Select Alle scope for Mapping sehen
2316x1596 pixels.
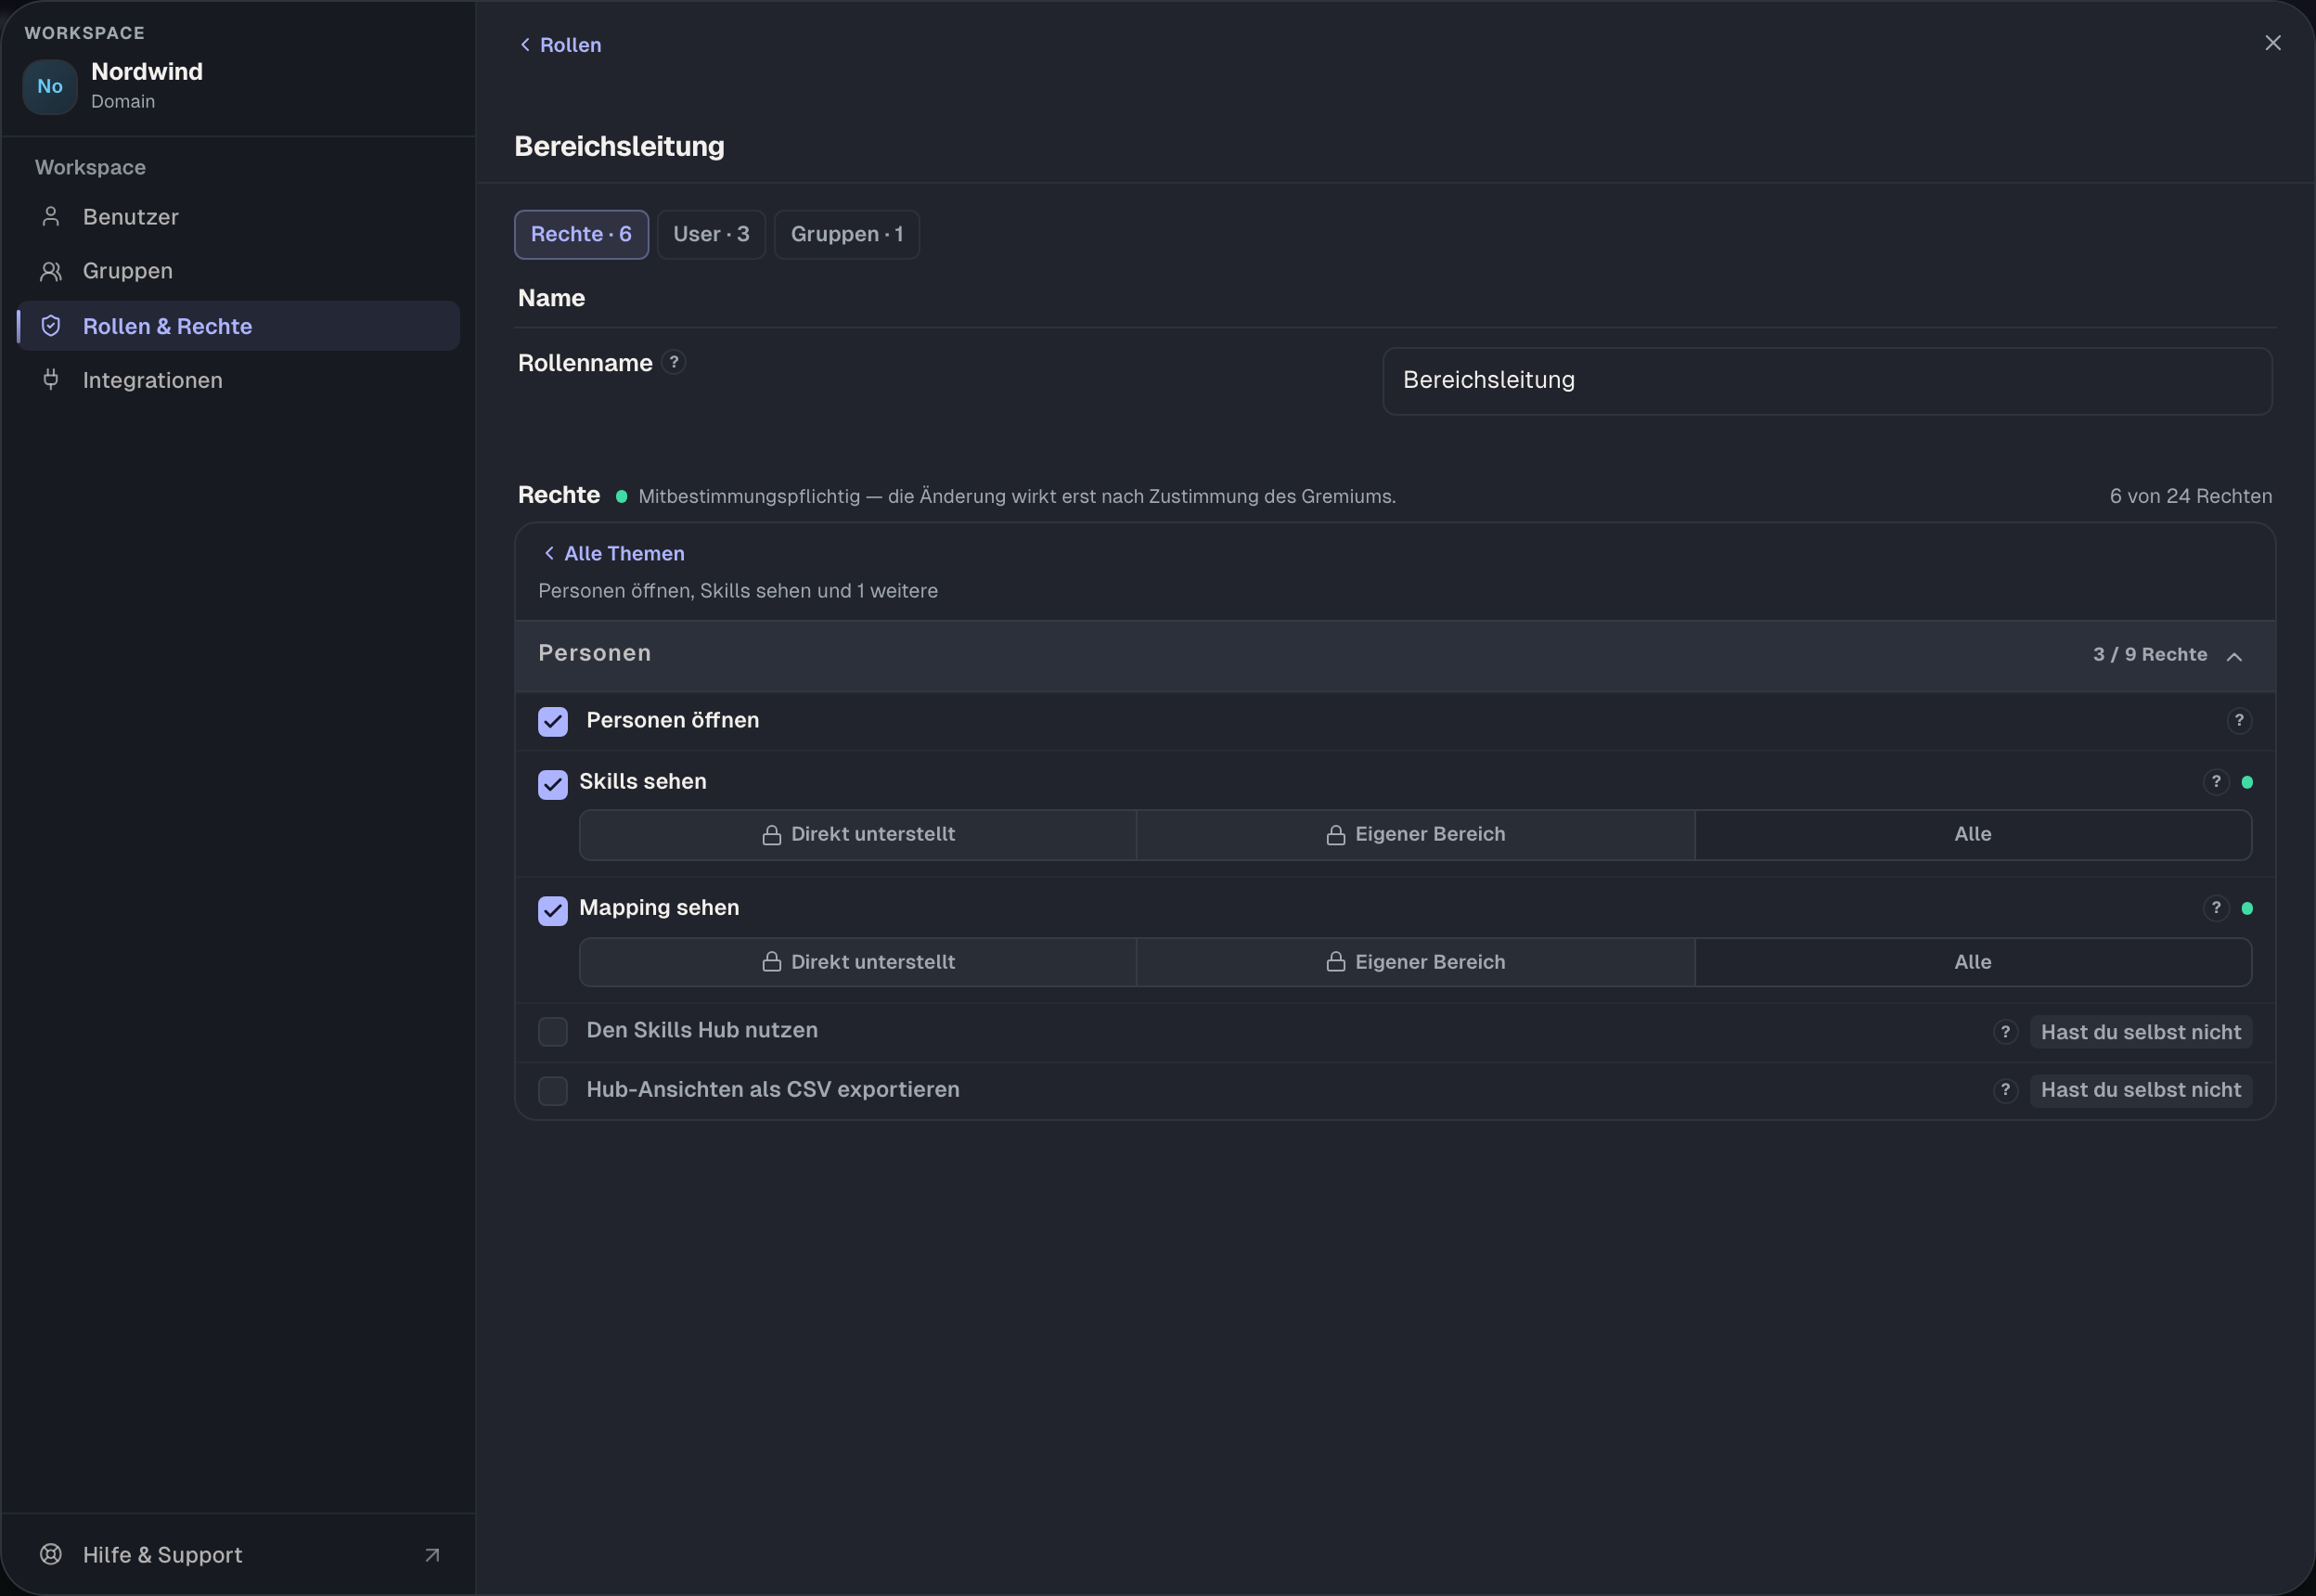click(1972, 962)
